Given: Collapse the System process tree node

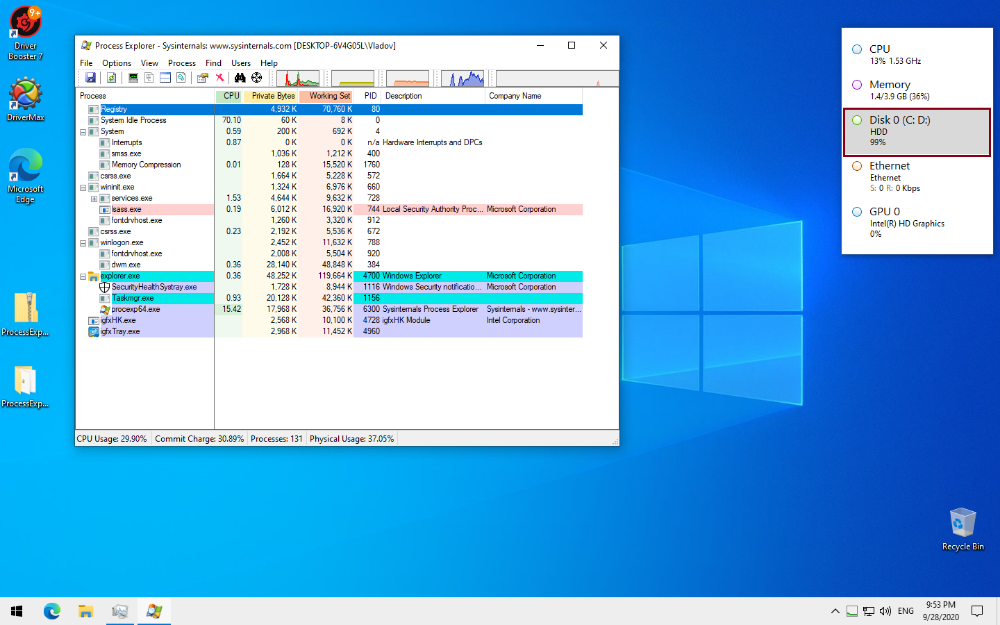Looking at the screenshot, I should [x=83, y=132].
